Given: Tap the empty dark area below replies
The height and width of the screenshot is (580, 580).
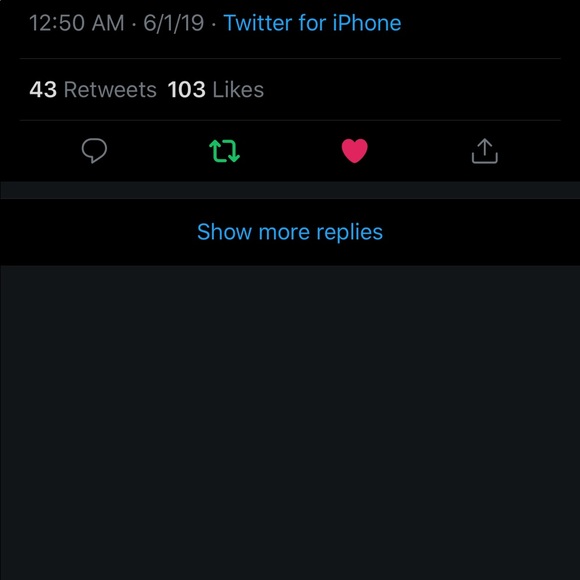Looking at the screenshot, I should [x=290, y=422].
